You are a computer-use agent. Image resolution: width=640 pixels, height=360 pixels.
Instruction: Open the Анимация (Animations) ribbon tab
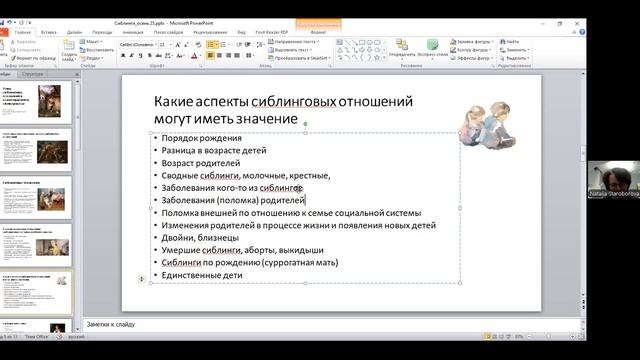click(x=133, y=32)
